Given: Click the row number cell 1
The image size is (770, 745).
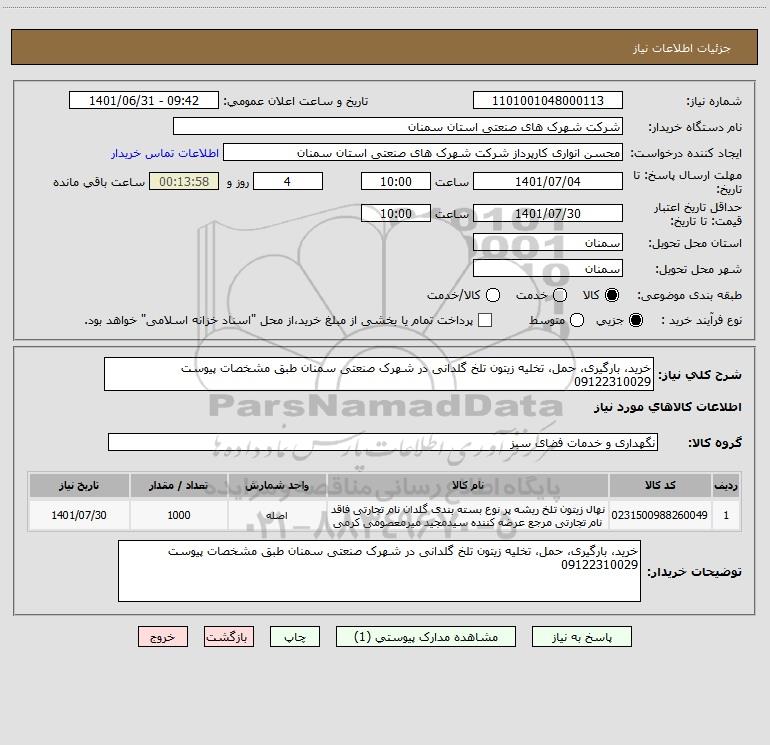Looking at the screenshot, I should pos(726,515).
